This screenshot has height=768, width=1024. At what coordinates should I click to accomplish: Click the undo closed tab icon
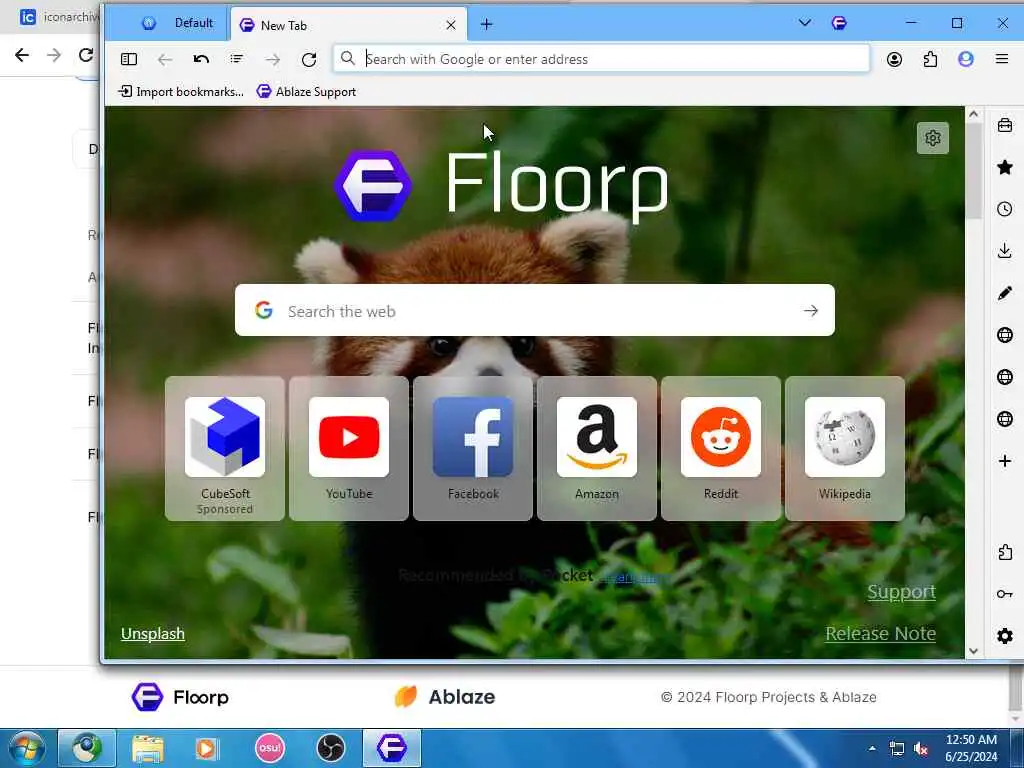201,59
